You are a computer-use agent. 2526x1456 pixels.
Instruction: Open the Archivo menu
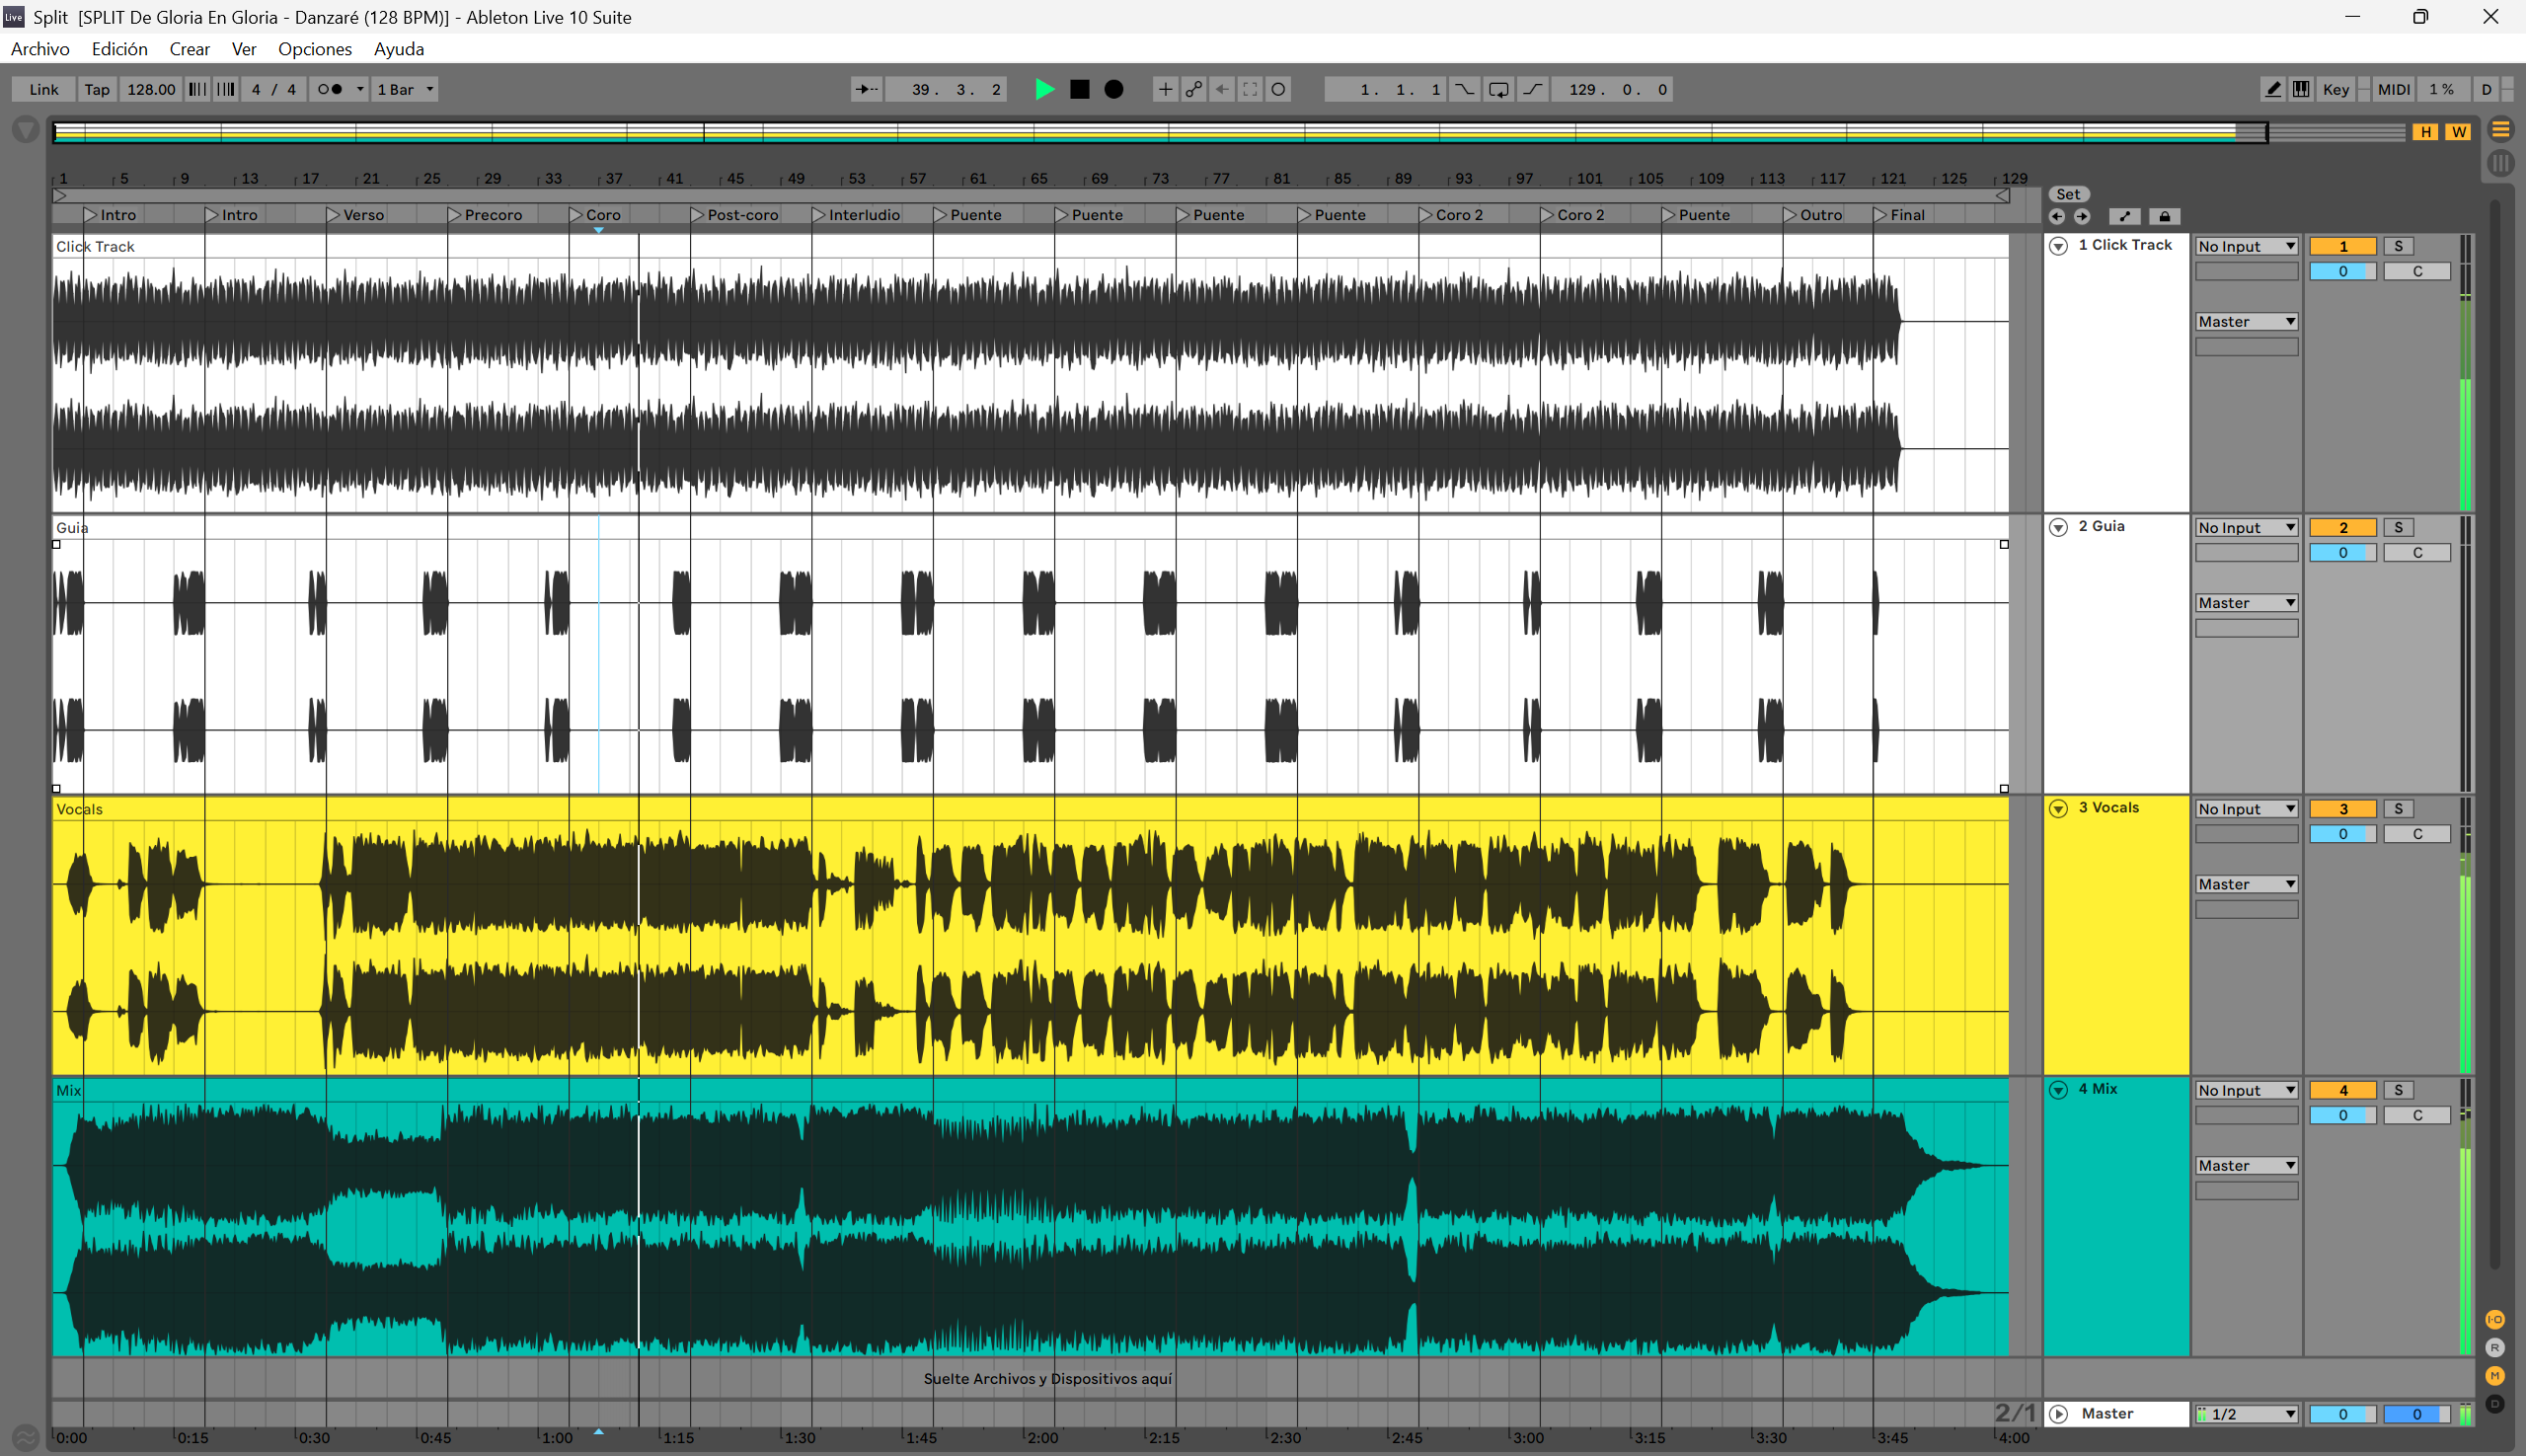tap(40, 49)
